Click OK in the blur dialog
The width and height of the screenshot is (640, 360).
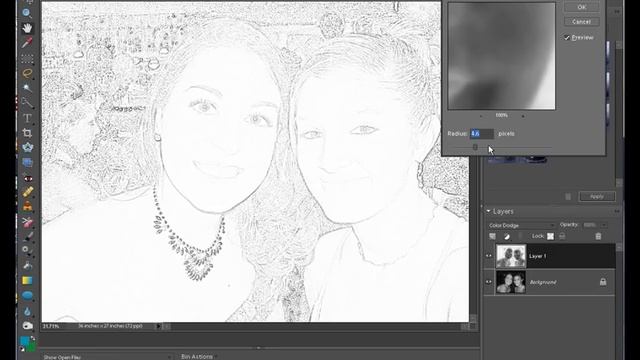tap(582, 7)
